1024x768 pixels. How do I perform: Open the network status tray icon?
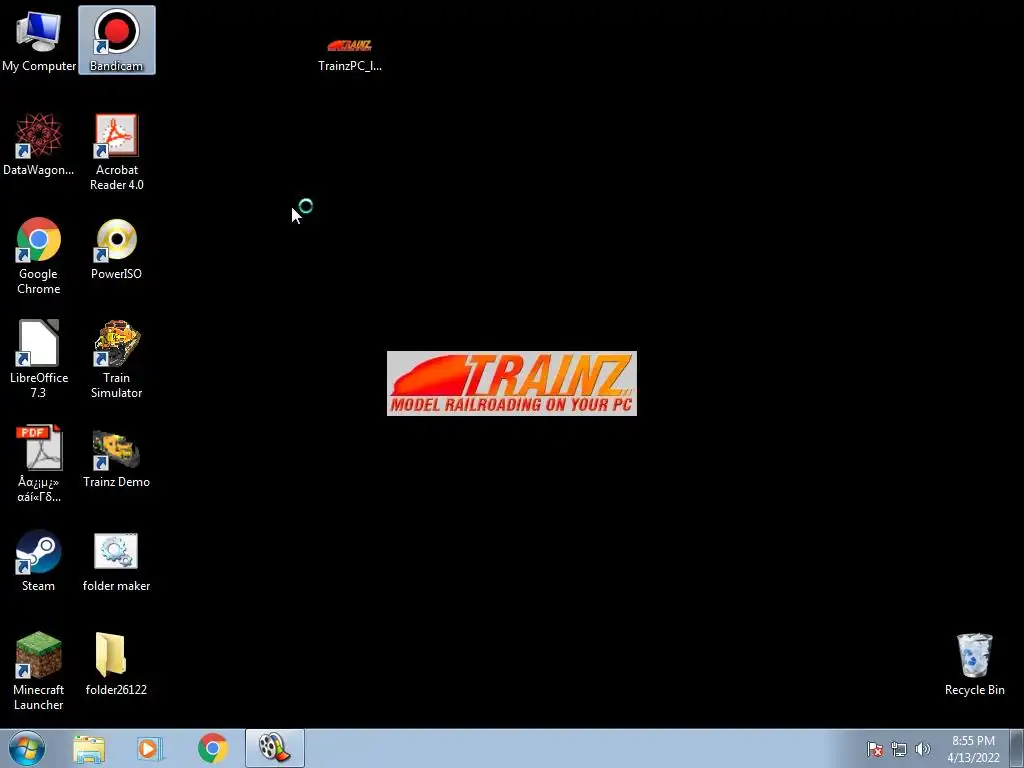[899, 749]
